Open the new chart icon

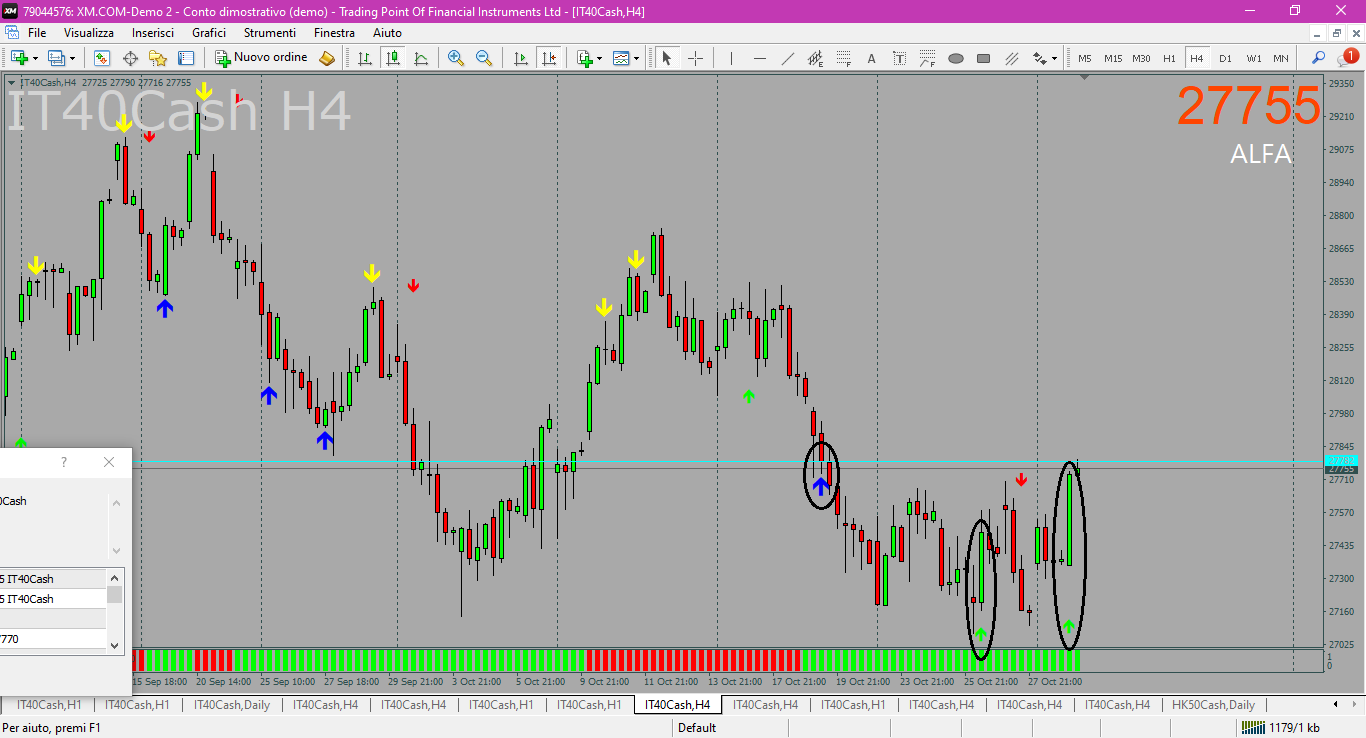click(18, 58)
